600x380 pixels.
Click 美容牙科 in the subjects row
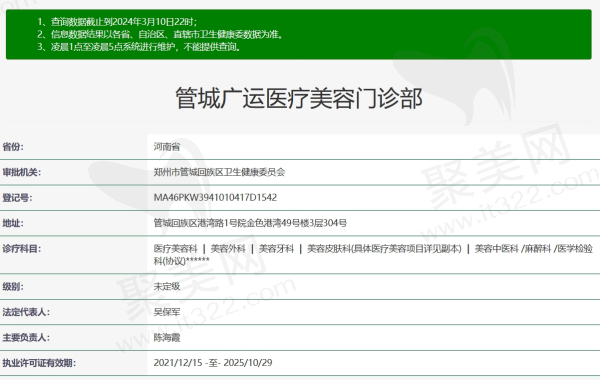coord(276,249)
